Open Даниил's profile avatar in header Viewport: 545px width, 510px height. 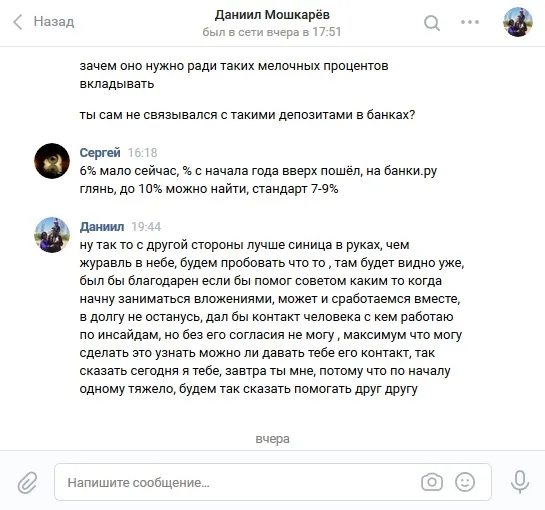point(518,22)
